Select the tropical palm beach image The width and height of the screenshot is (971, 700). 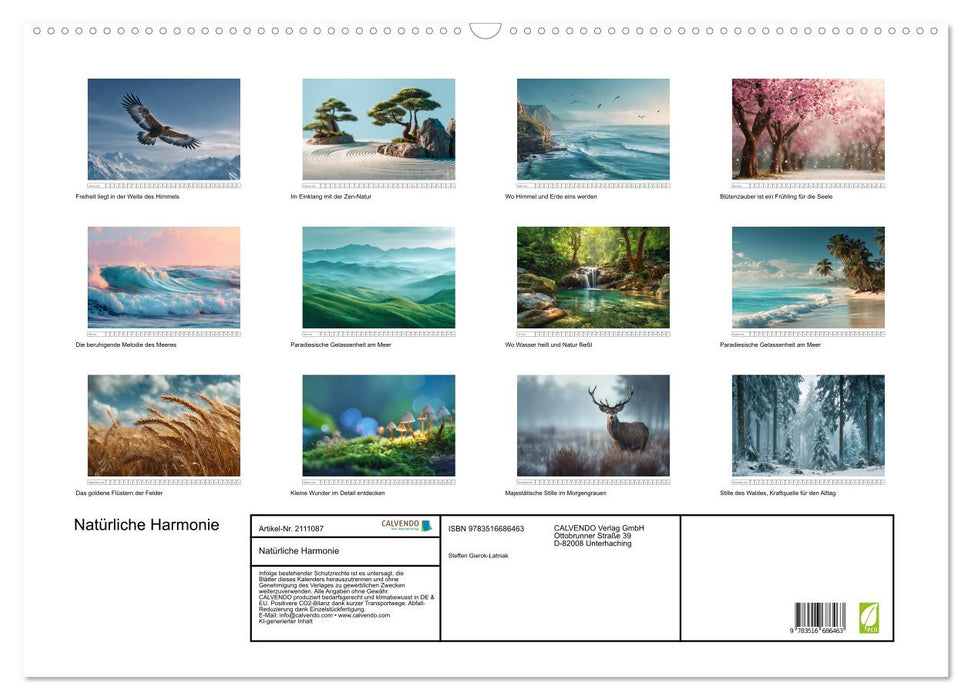pos(808,277)
